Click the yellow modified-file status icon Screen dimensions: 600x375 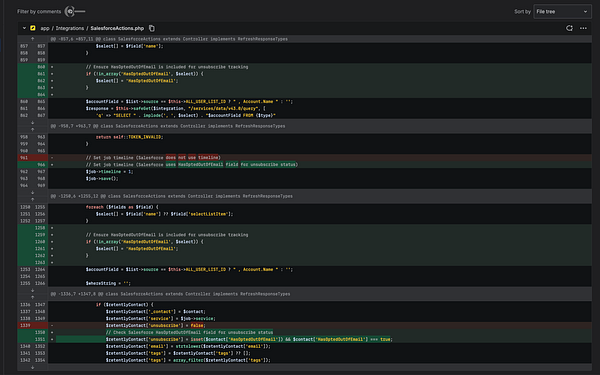[33, 28]
